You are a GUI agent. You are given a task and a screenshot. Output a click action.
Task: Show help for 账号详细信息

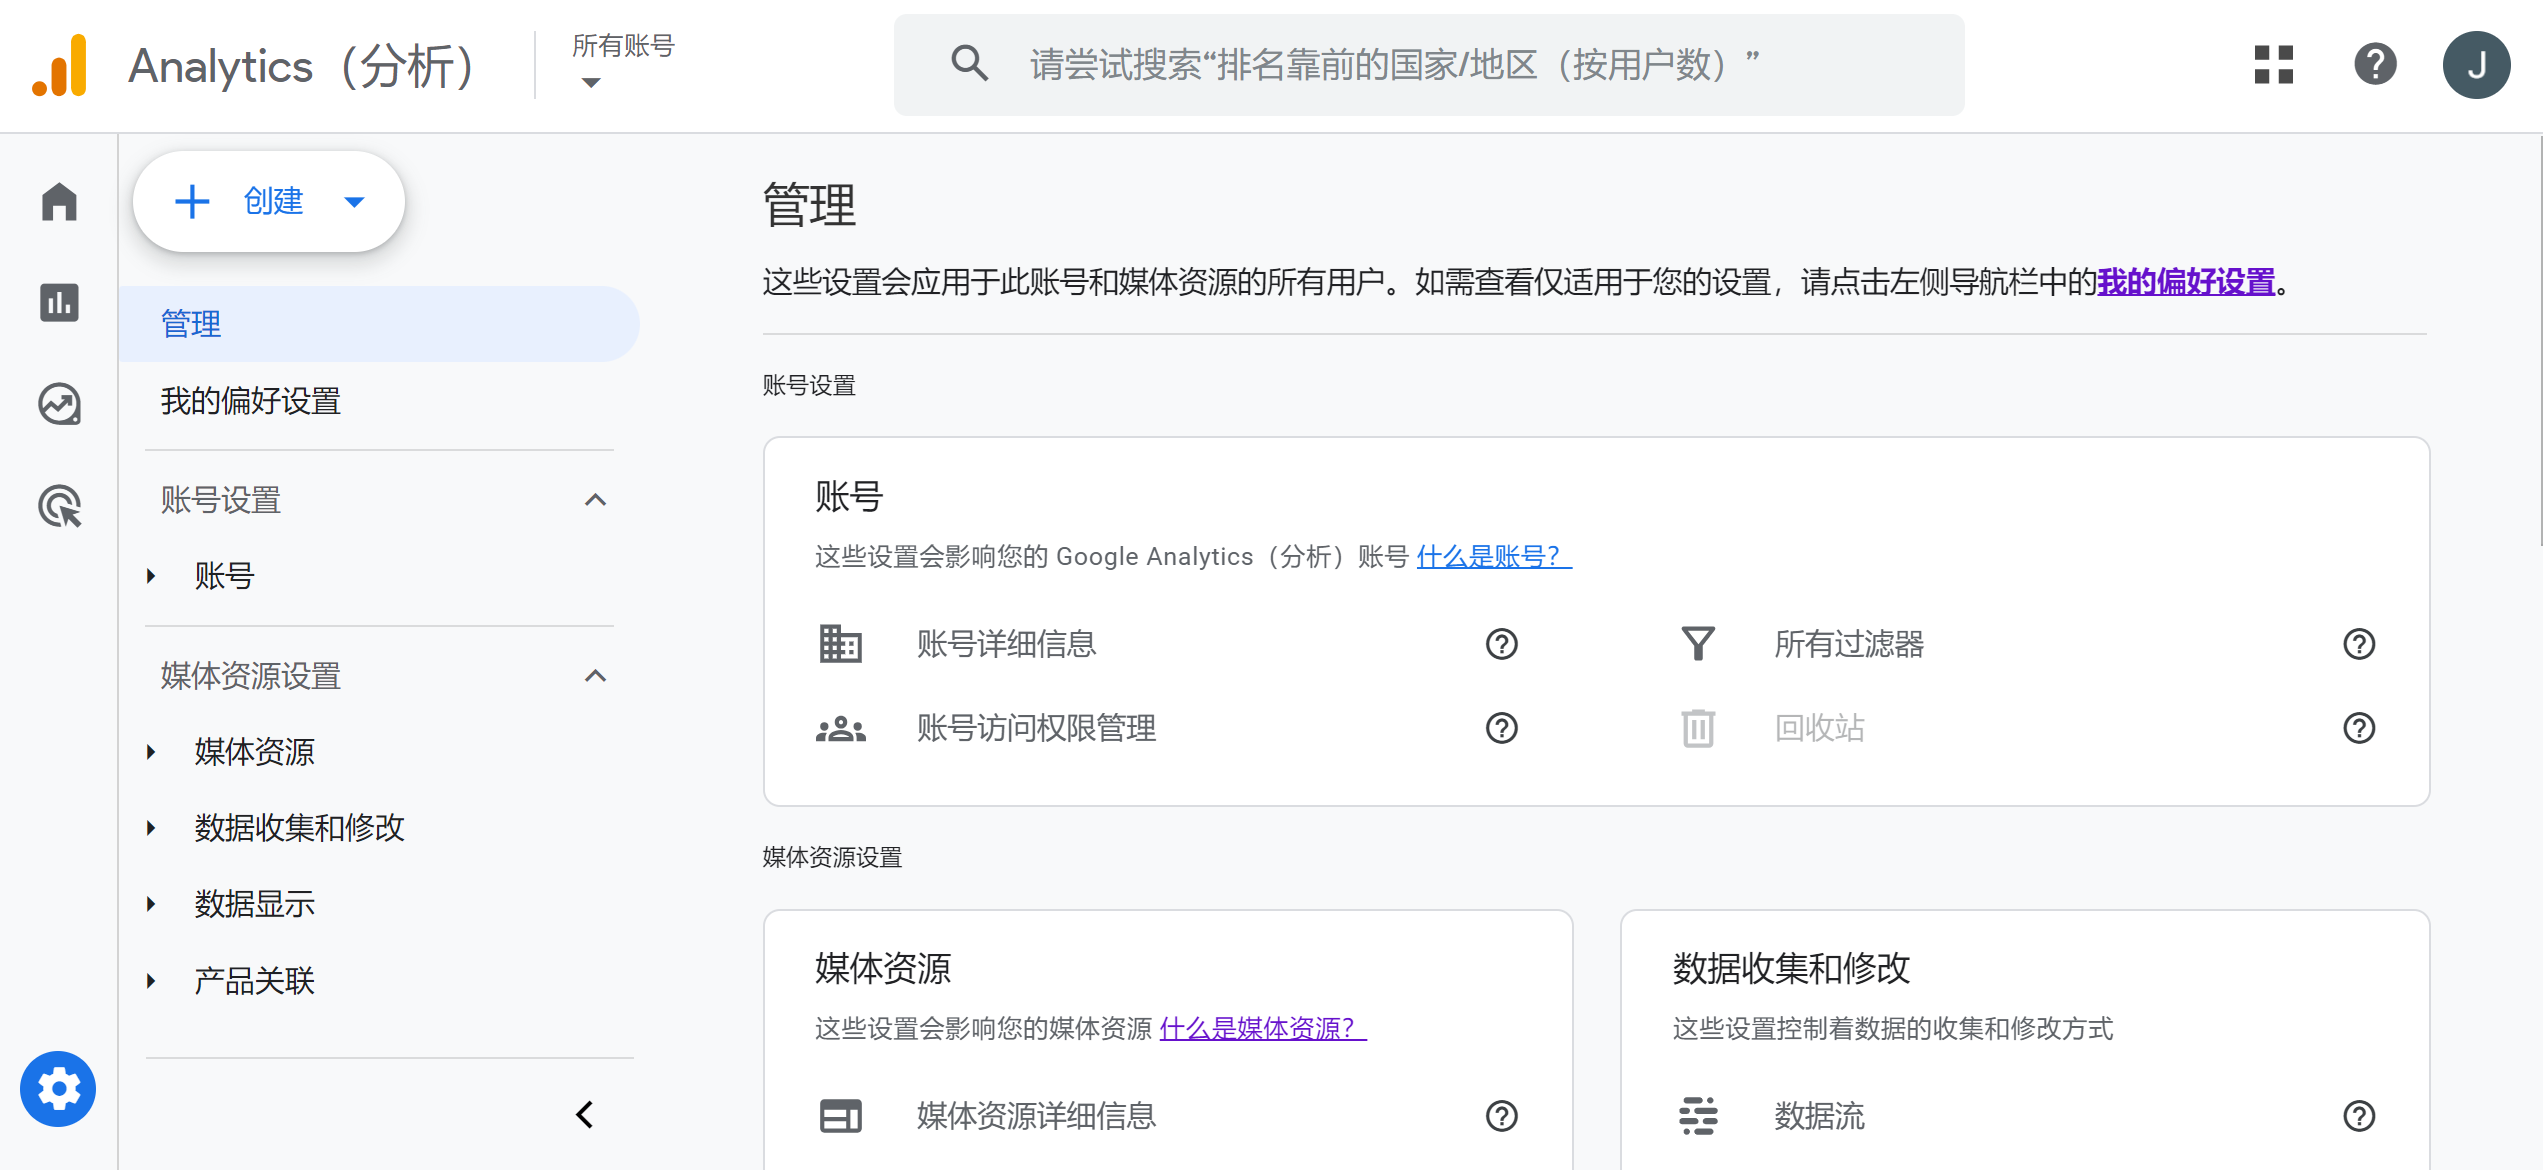point(1501,644)
